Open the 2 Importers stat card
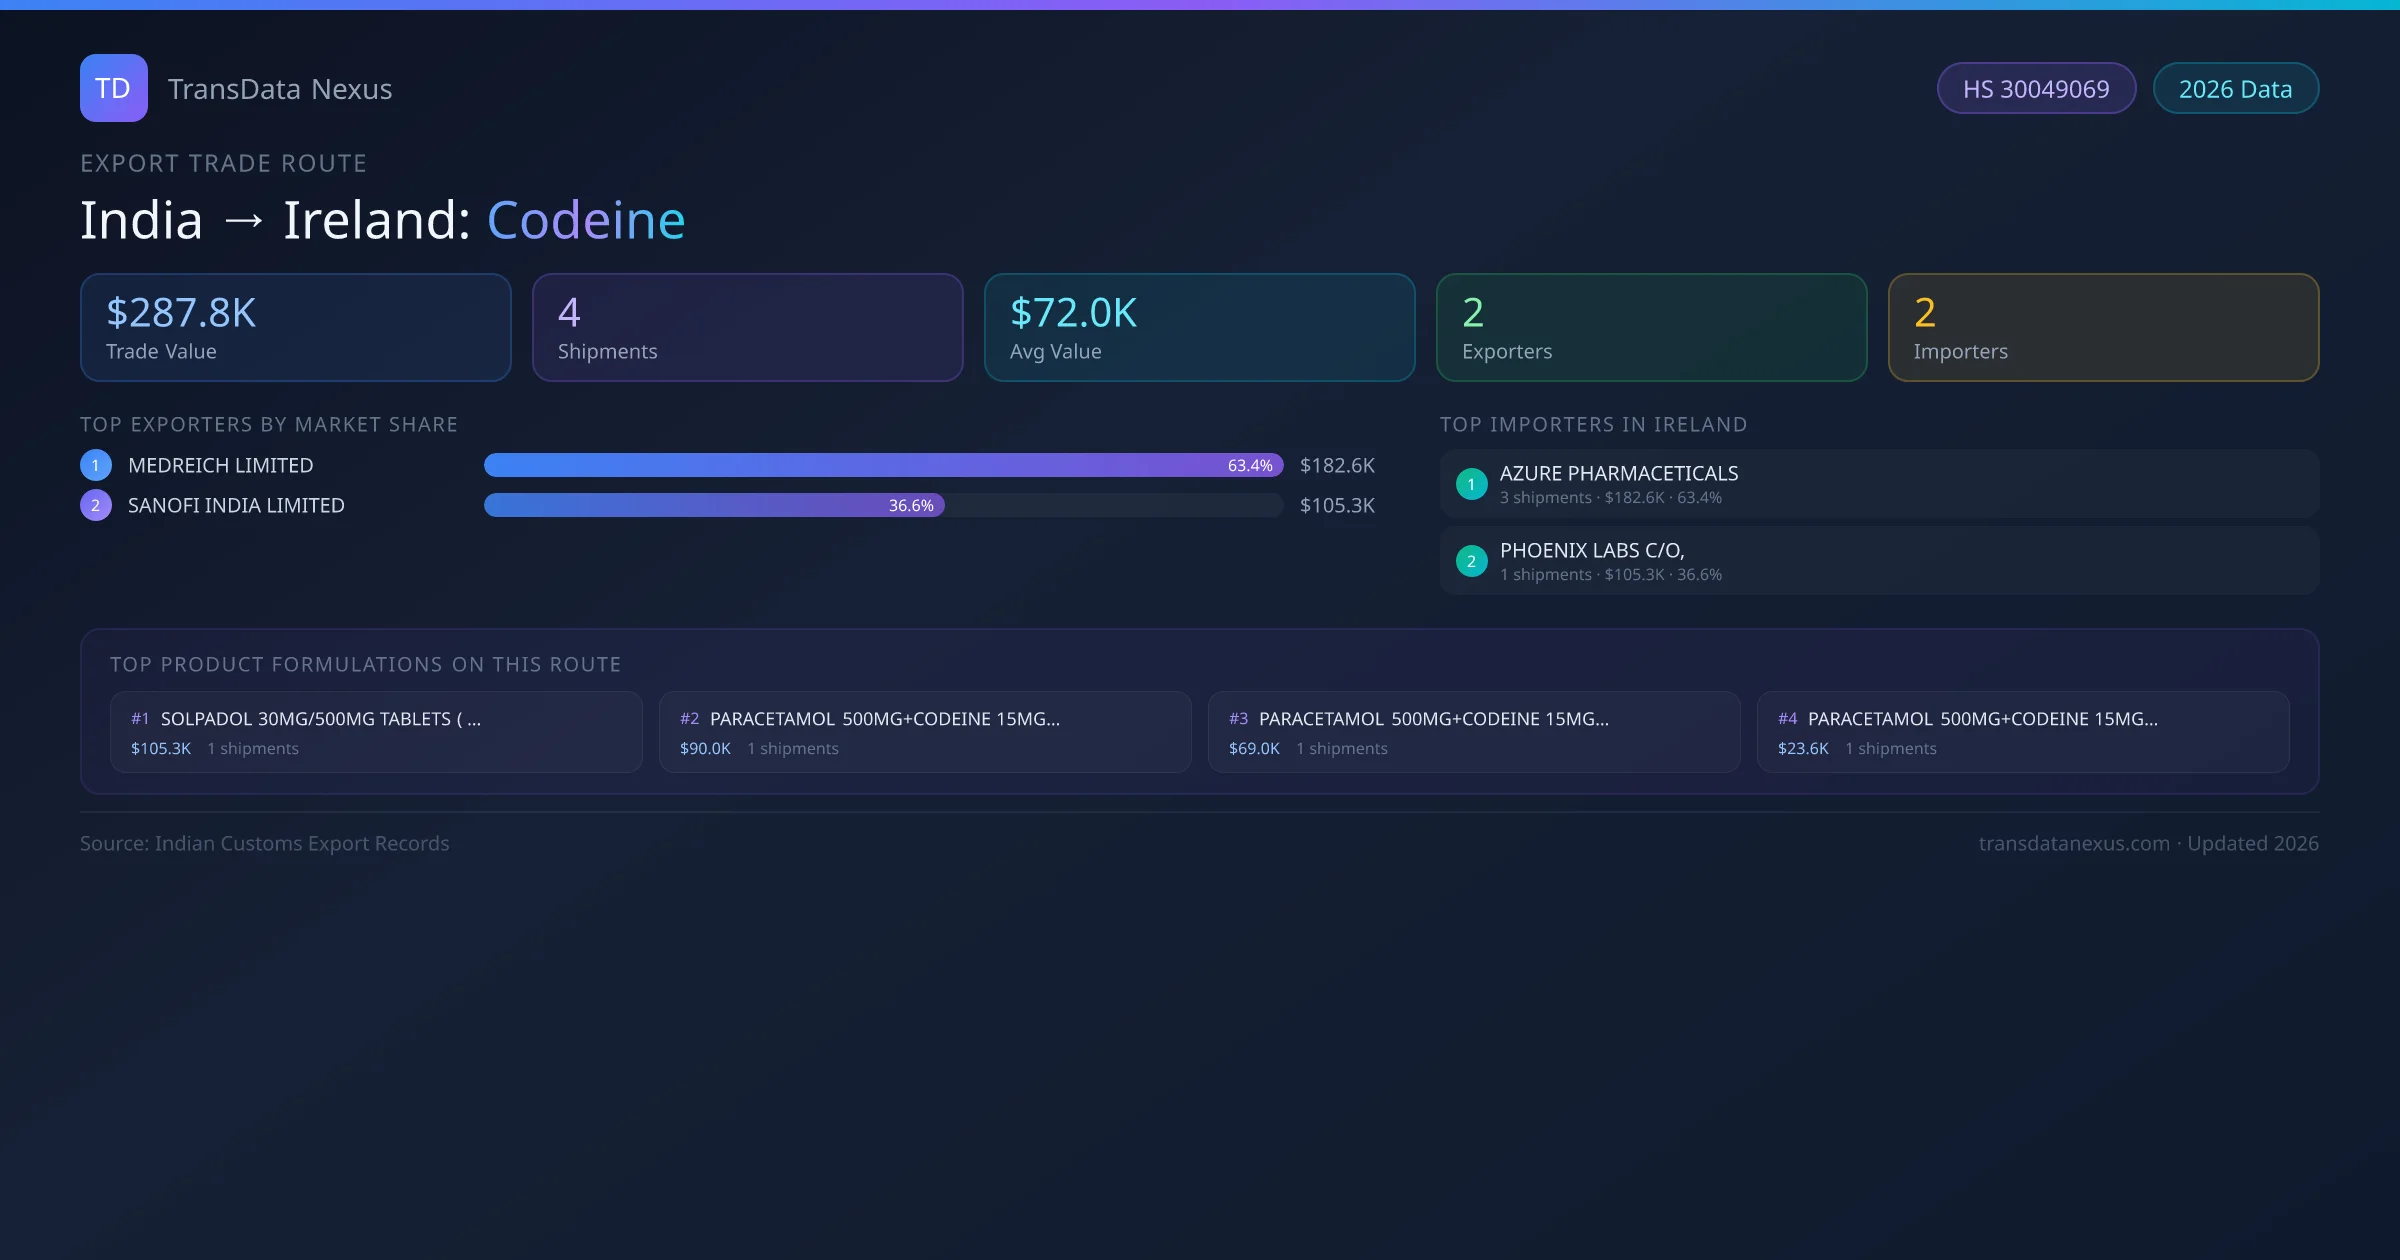2400x1260 pixels. pyautogui.click(x=2103, y=327)
